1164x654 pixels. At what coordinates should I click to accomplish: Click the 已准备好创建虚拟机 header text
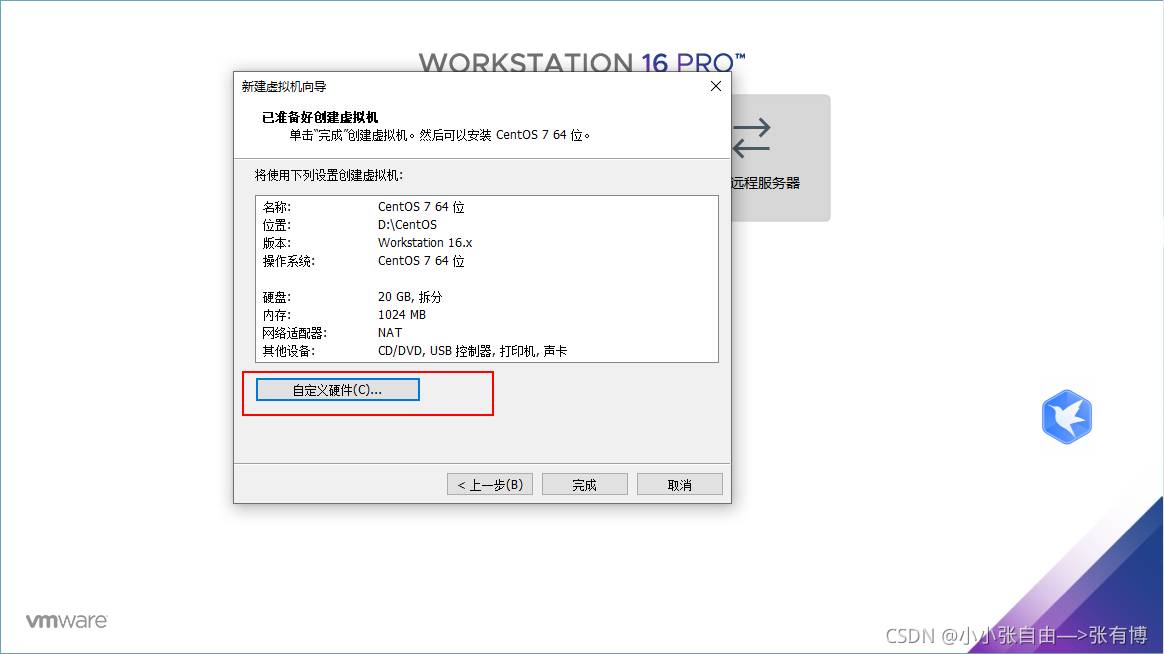(320, 117)
